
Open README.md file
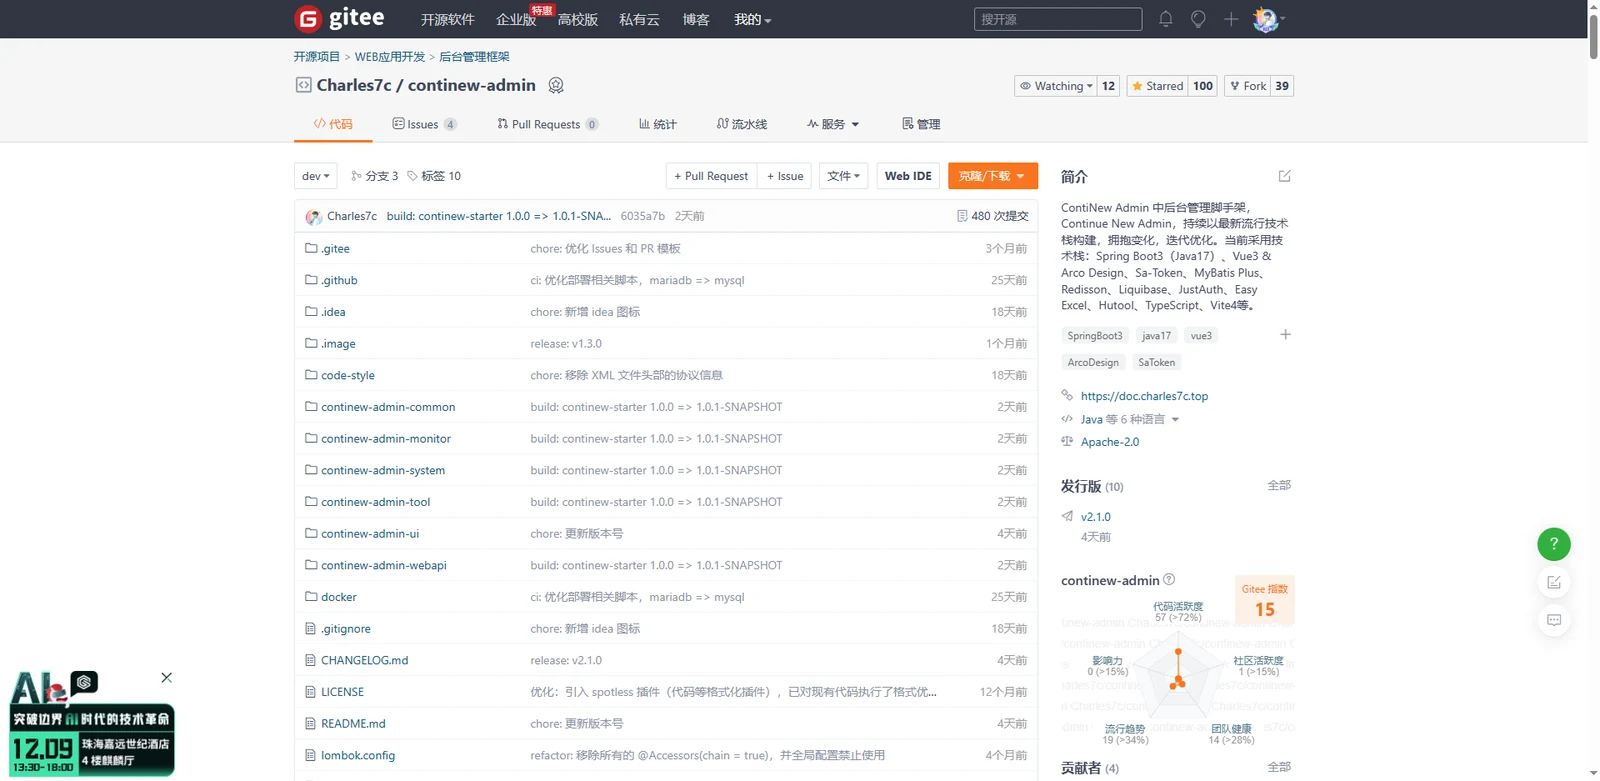coord(353,723)
